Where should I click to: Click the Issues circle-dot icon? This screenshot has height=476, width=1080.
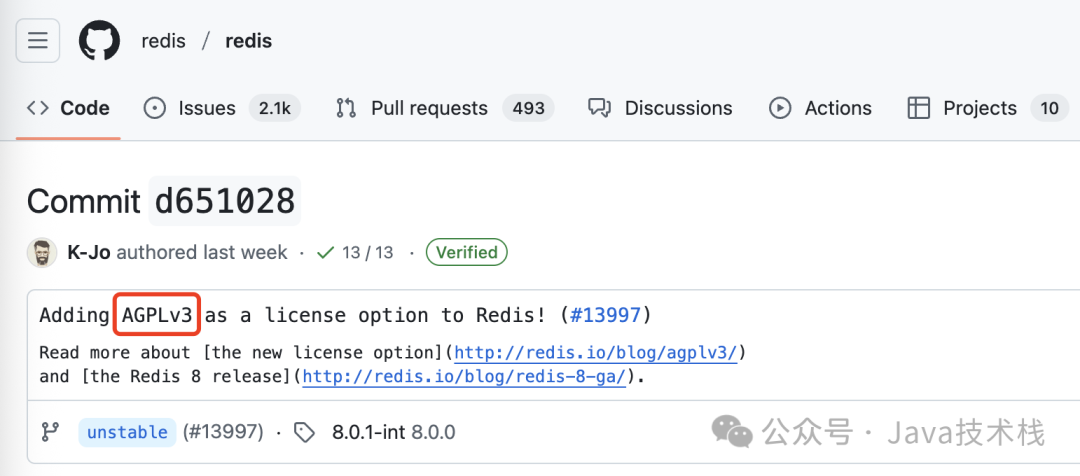[155, 108]
